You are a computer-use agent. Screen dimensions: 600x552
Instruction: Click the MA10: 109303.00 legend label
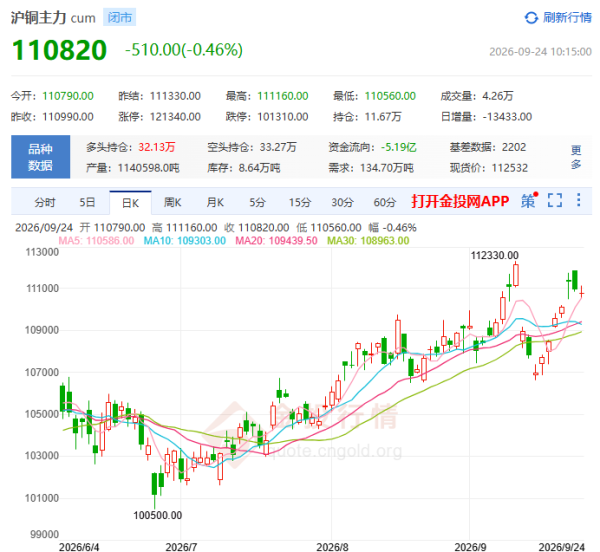[x=185, y=241]
